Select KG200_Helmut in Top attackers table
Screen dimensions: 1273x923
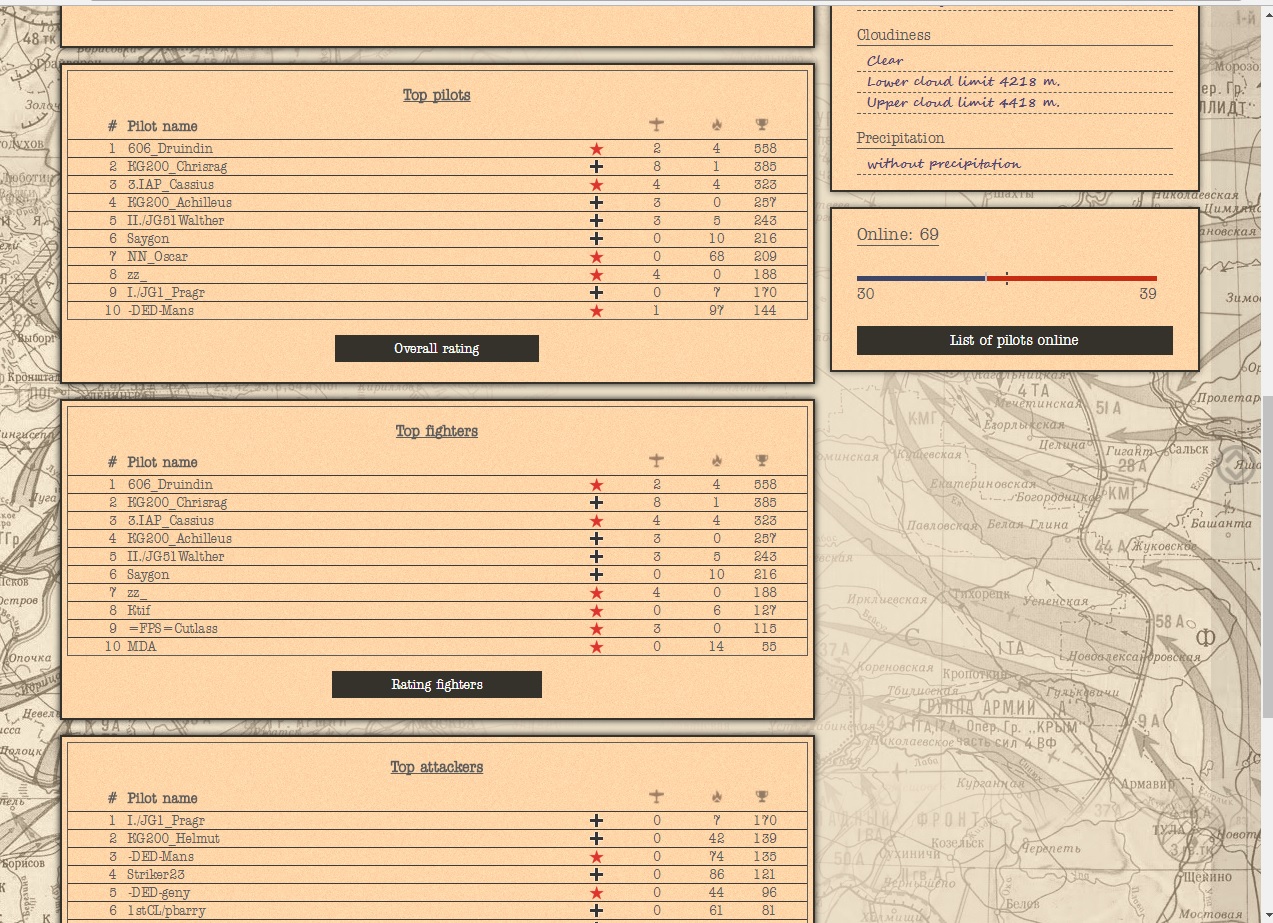pos(173,839)
